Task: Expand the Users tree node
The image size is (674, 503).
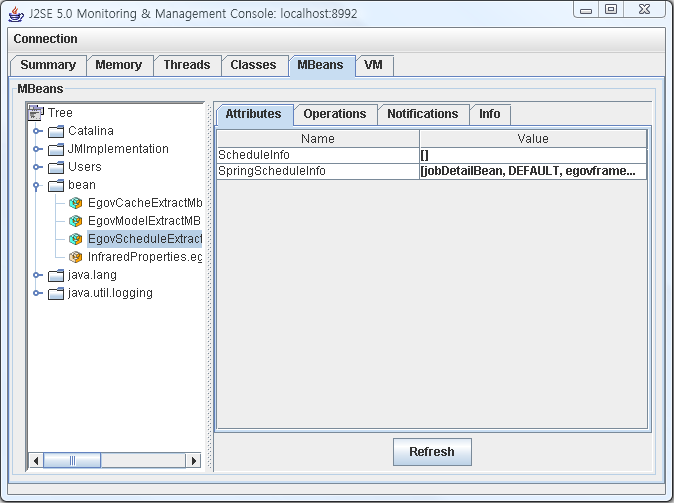Action: (38, 167)
